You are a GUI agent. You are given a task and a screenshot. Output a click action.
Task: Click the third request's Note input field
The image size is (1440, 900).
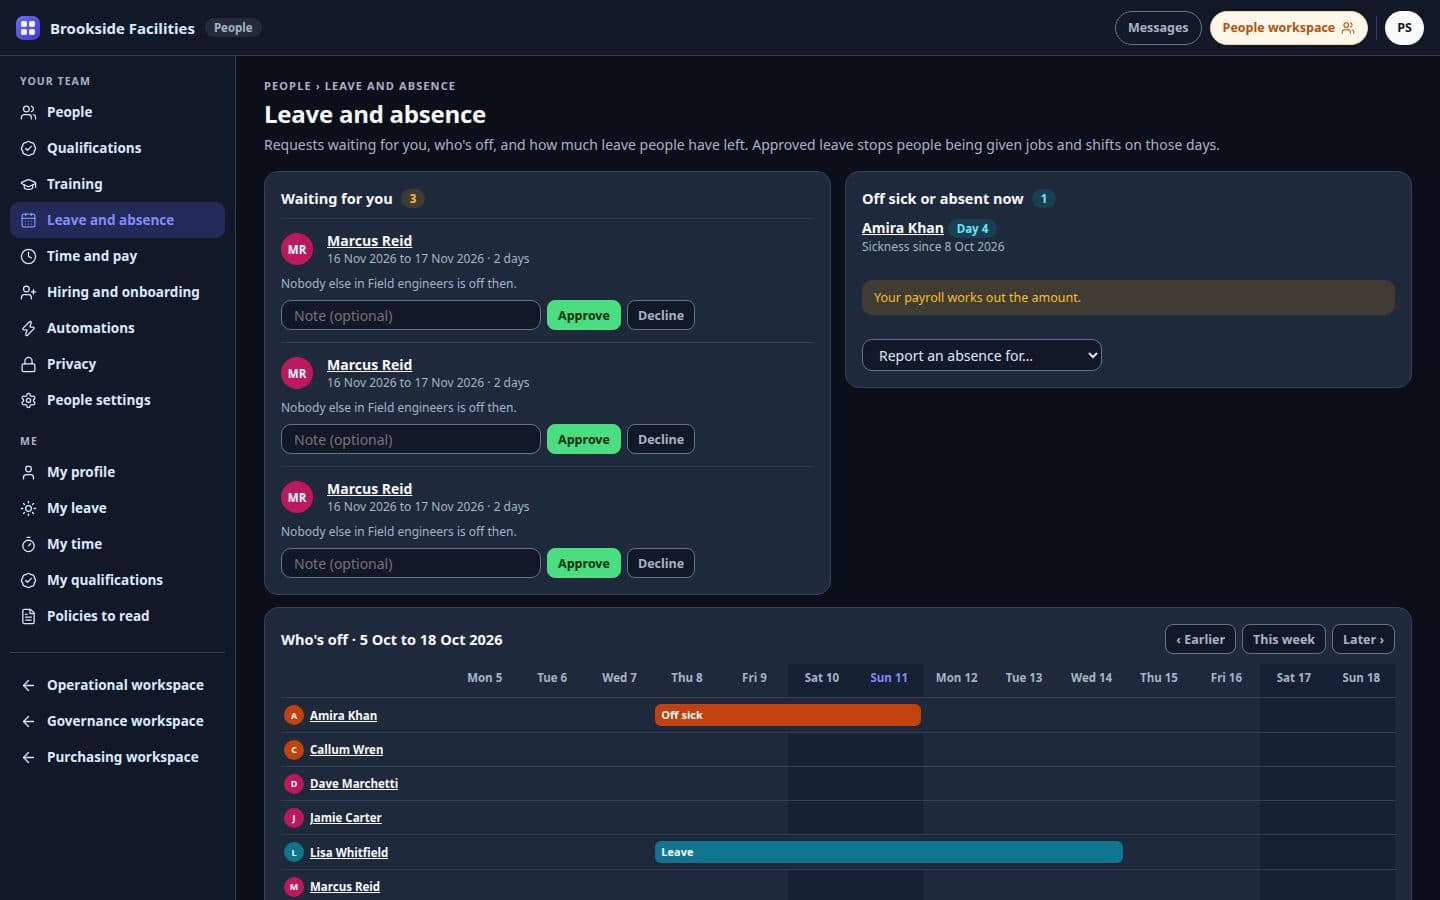coord(411,563)
